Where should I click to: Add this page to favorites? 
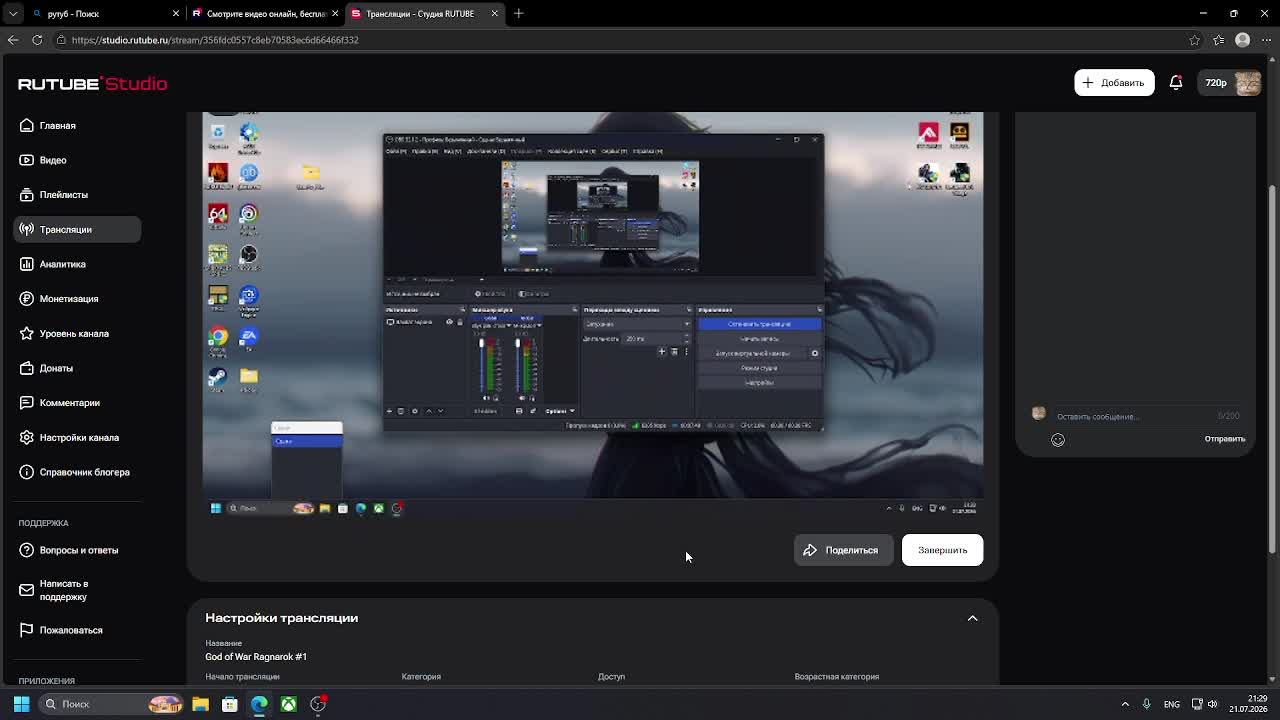1194,40
